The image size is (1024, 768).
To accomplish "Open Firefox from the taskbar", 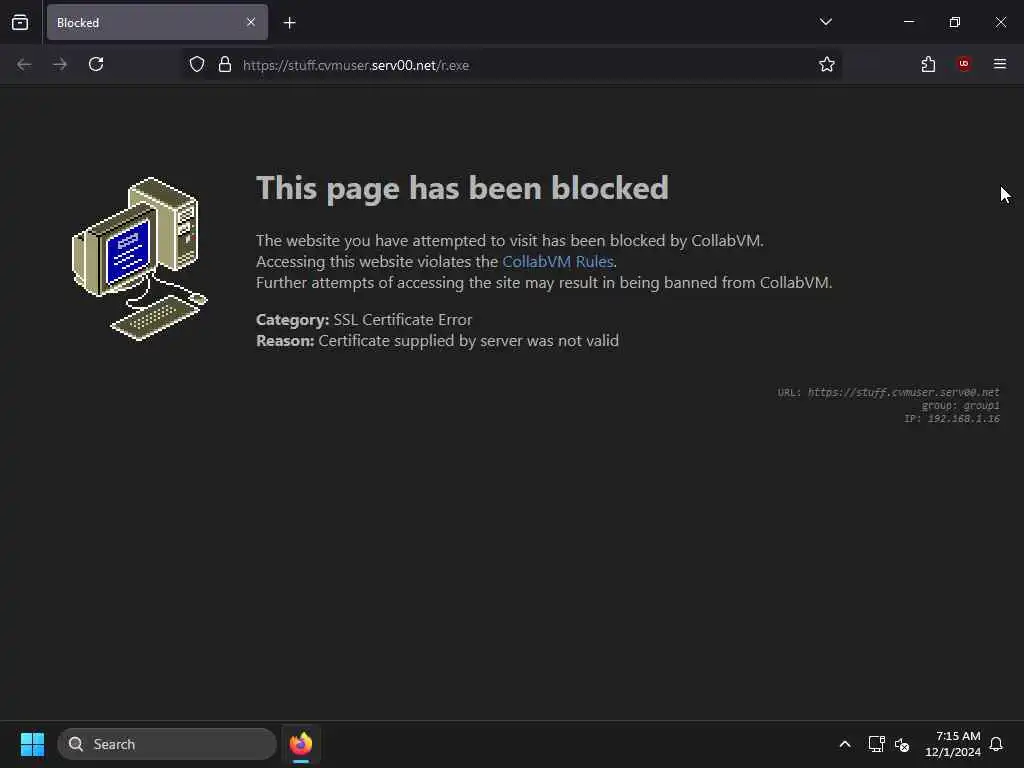I will (301, 744).
